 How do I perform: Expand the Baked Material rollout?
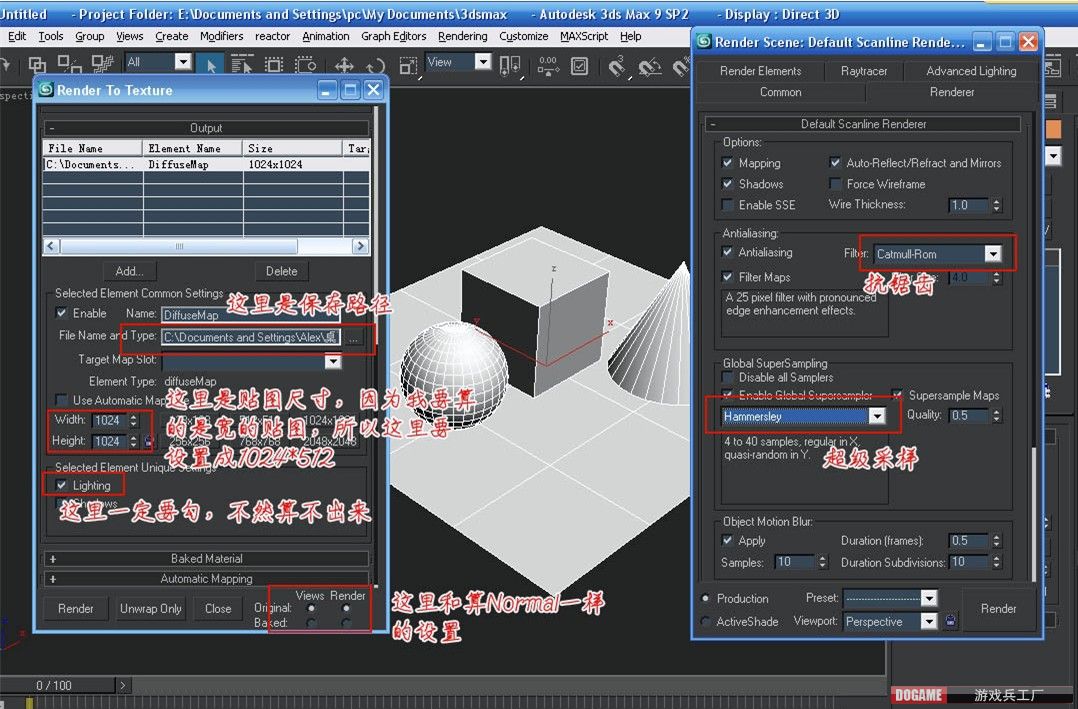(206, 558)
